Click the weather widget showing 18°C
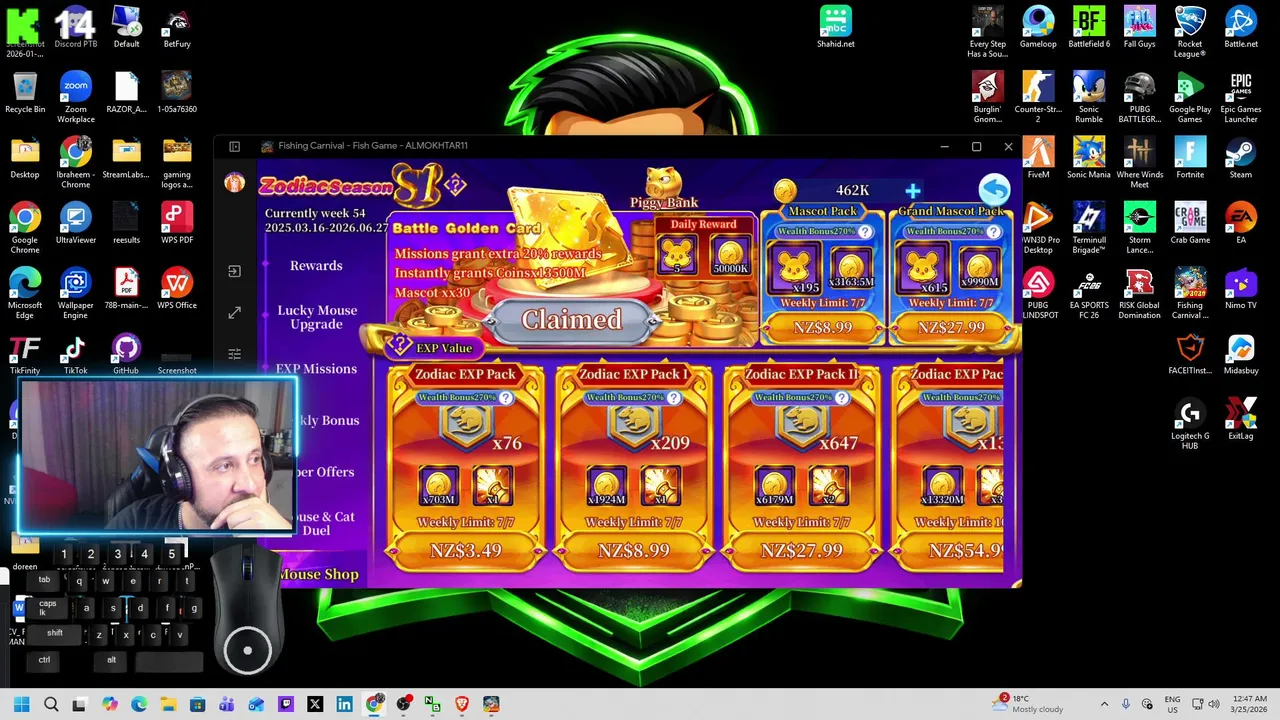The height and width of the screenshot is (720, 1280). click(1028, 704)
